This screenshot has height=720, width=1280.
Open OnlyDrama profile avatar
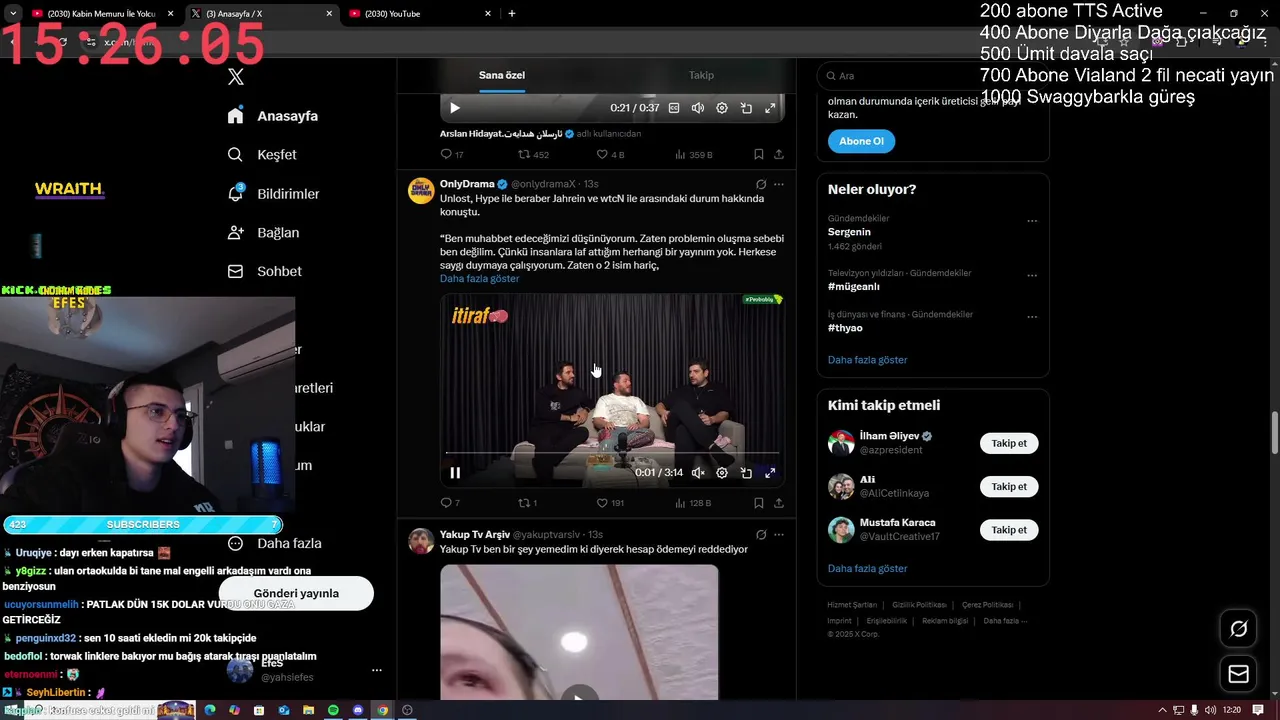pos(421,191)
